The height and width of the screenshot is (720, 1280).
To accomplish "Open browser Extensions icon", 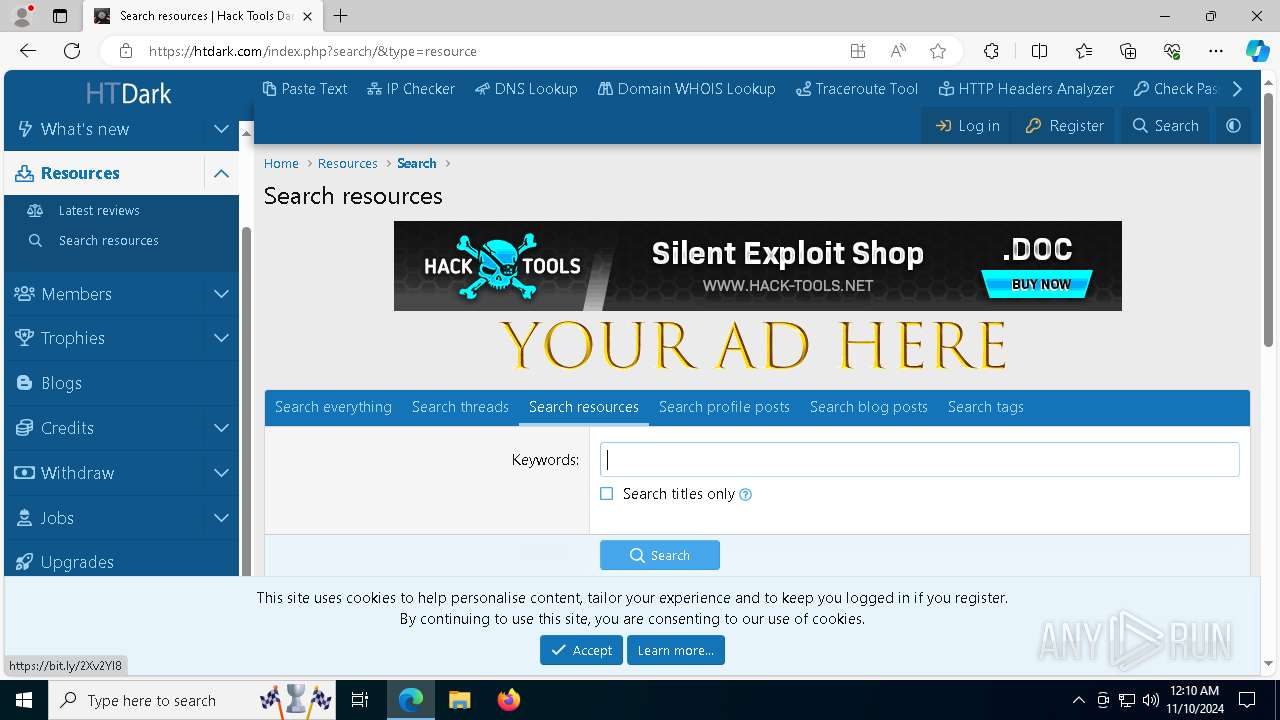I will 991,51.
